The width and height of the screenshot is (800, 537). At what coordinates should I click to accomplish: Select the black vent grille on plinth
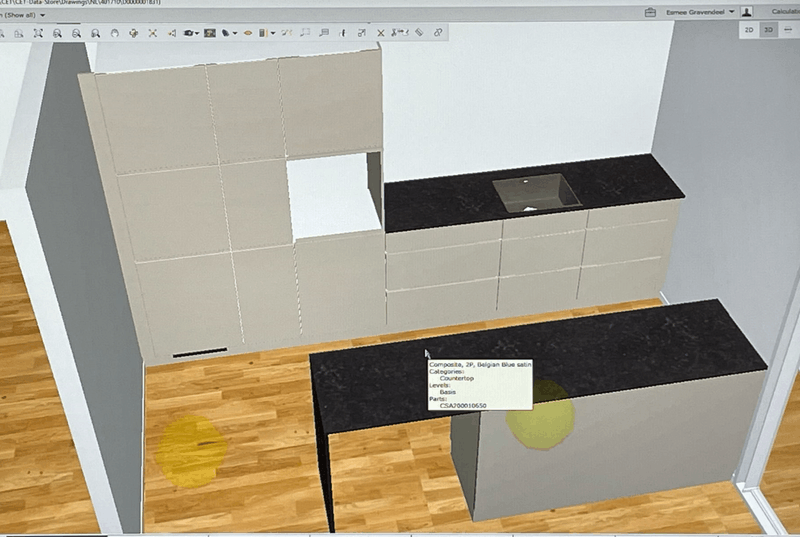click(x=200, y=352)
